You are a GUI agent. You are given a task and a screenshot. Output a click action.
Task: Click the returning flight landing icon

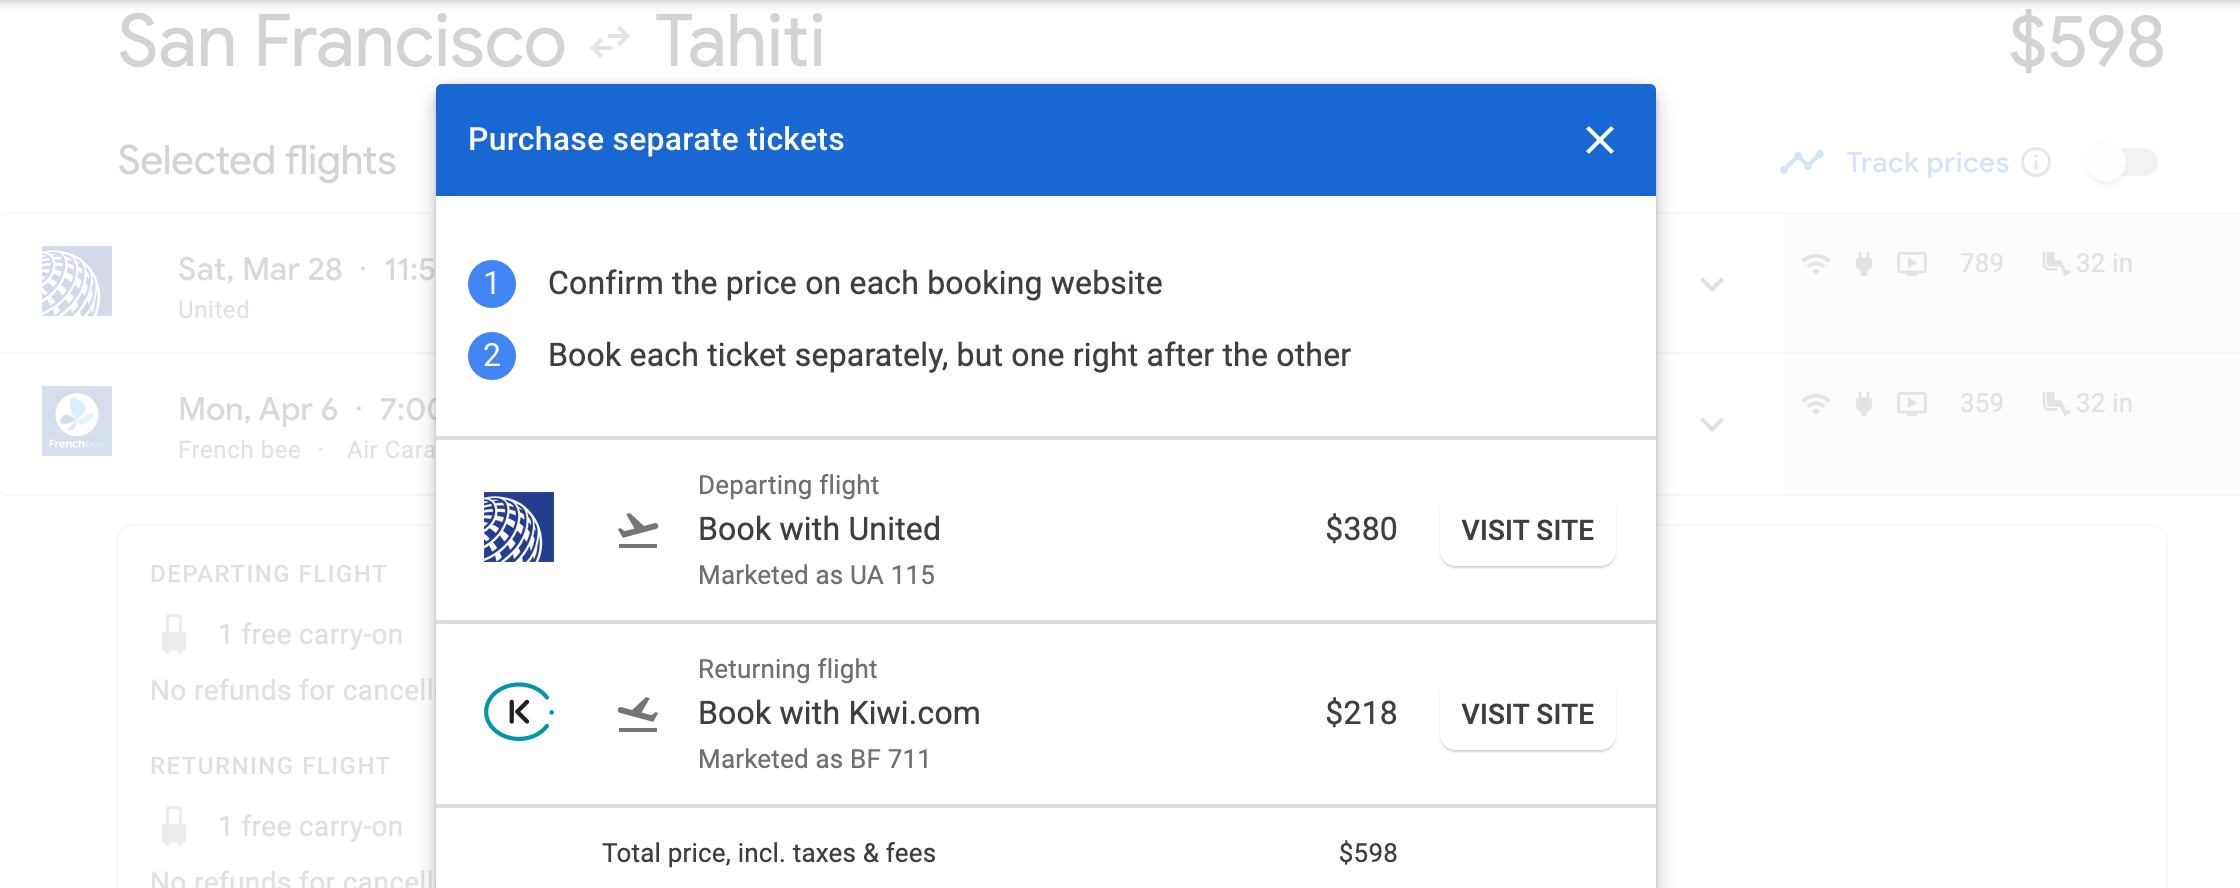pyautogui.click(x=638, y=714)
